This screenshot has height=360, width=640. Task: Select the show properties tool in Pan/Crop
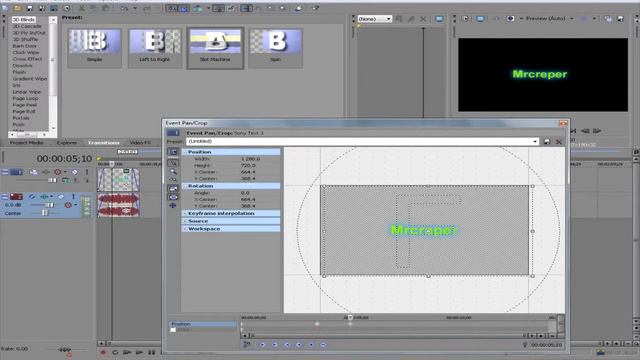pyautogui.click(x=173, y=152)
